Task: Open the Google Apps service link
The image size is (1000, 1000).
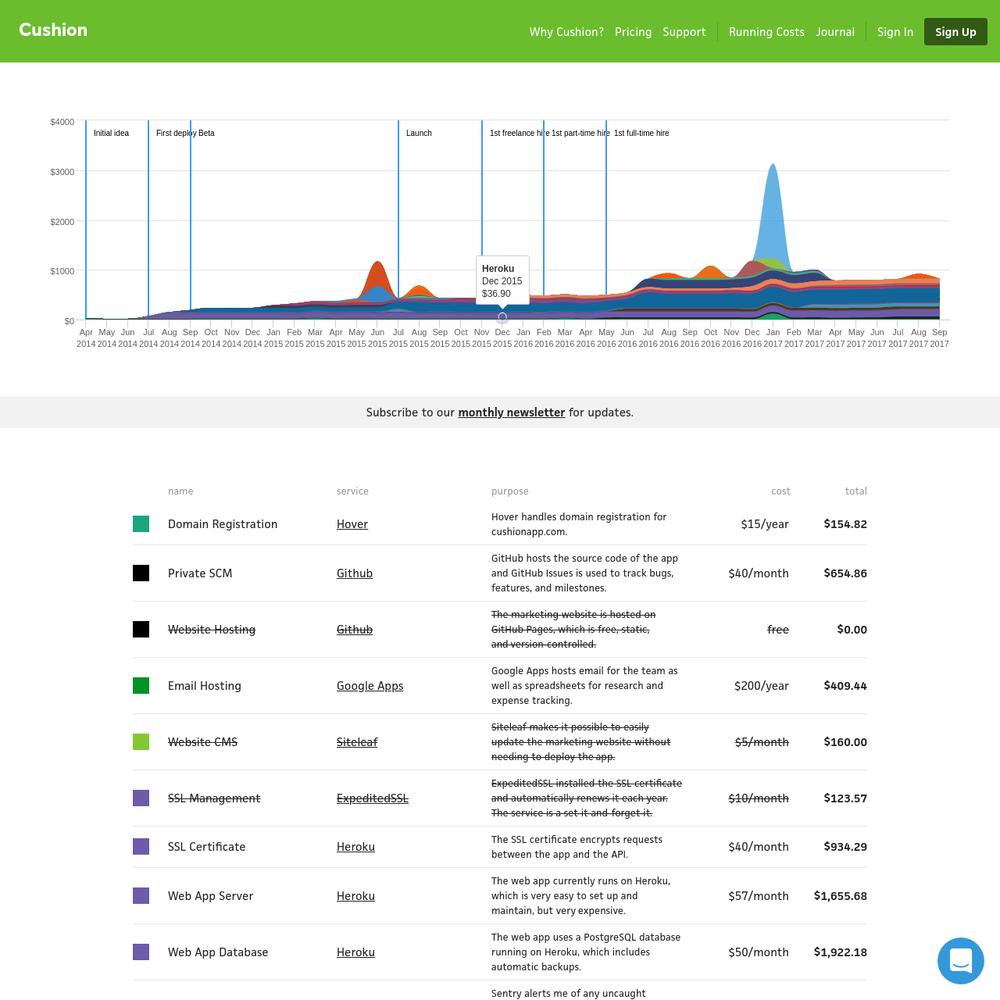Action: pyautogui.click(x=370, y=686)
